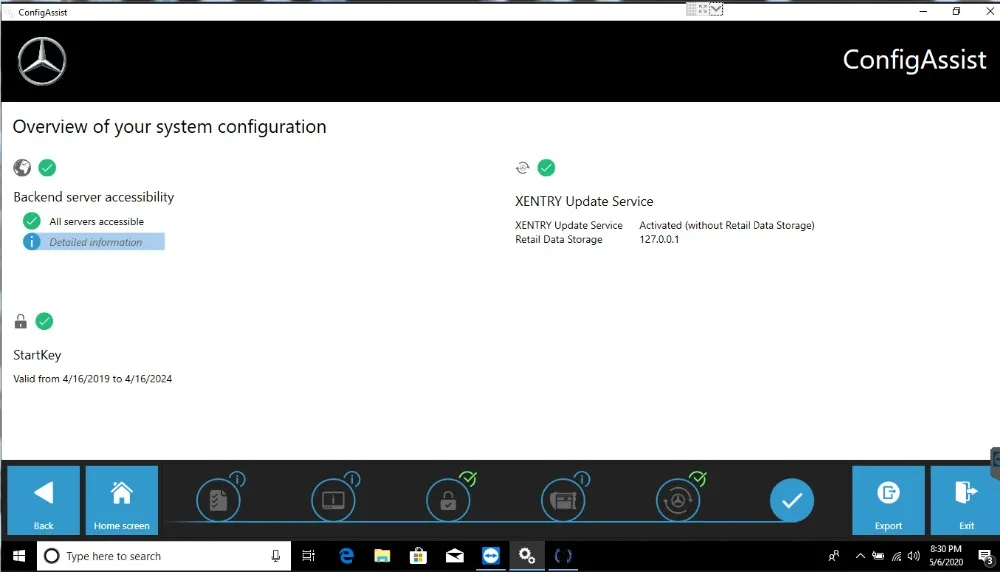Open Task View on the taskbar
Image resolution: width=1000 pixels, height=572 pixels.
pos(308,556)
